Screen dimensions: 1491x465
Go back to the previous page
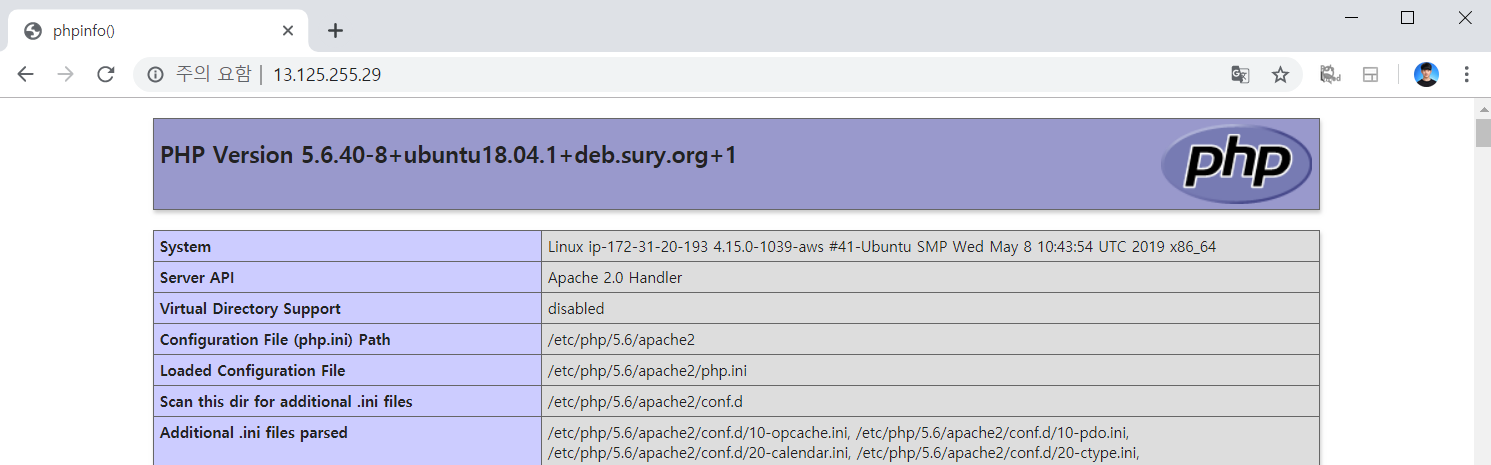pos(26,75)
